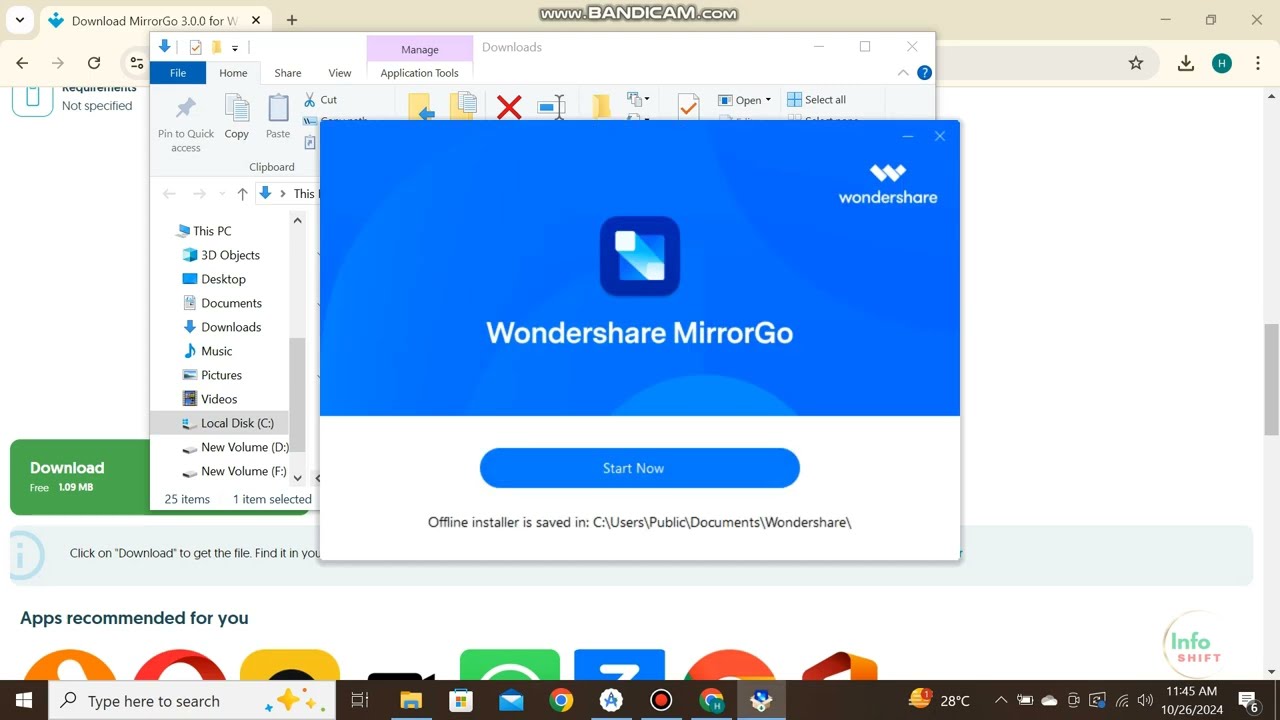Click Task View icon in taskbar
This screenshot has width=1280, height=720.
click(x=360, y=700)
